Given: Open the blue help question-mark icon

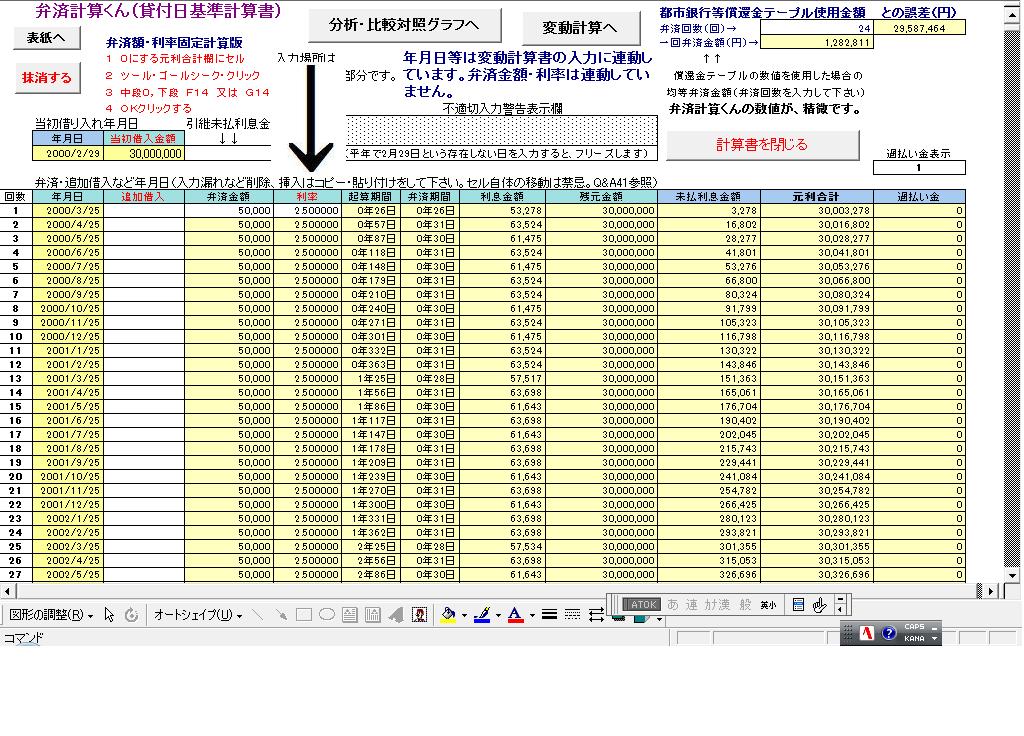Looking at the screenshot, I should pos(888,633).
